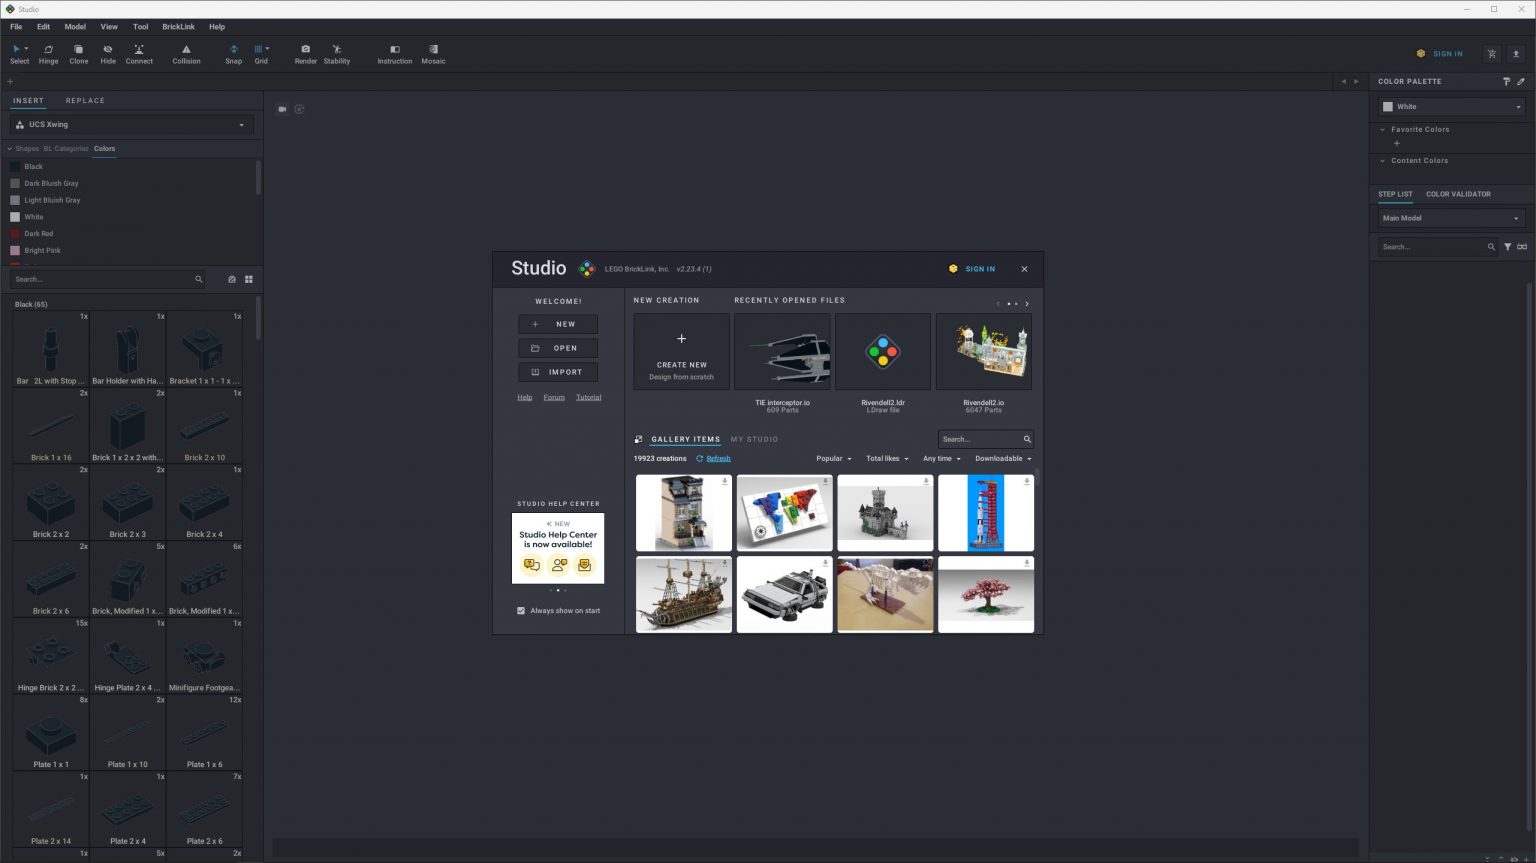The height and width of the screenshot is (863, 1536).
Task: Open the Mosaic tool
Action: pyautogui.click(x=433, y=54)
